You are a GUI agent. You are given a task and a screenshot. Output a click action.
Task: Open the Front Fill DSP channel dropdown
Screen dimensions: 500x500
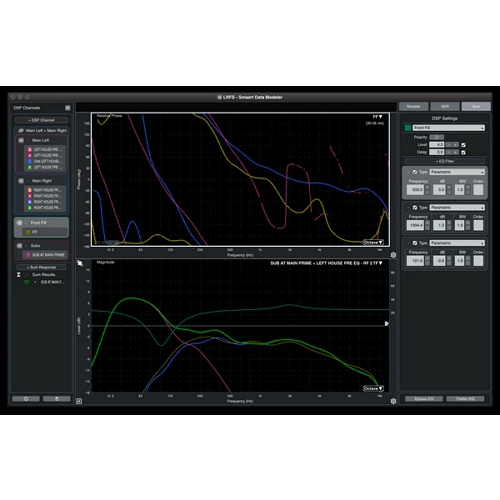point(449,128)
